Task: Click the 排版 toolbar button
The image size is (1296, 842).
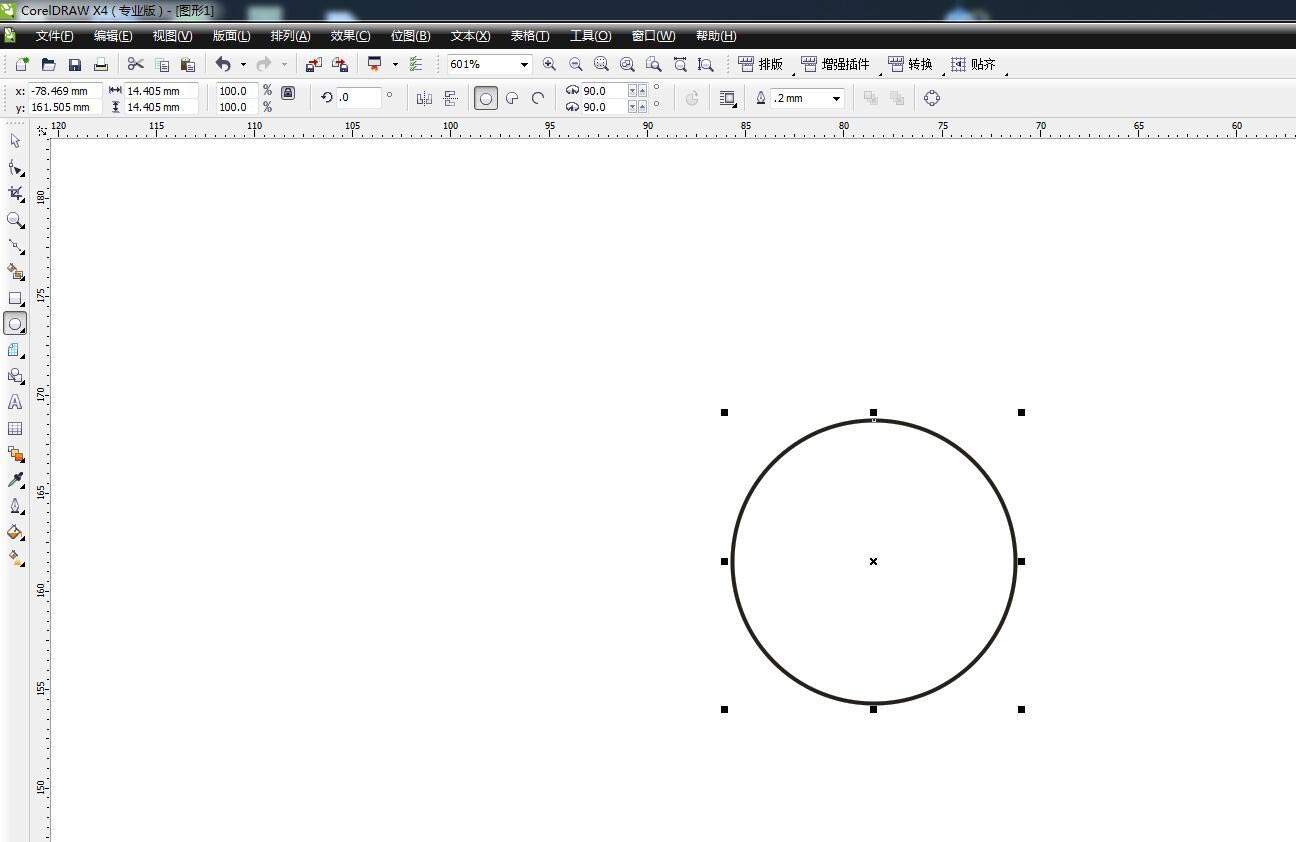Action: 761,64
